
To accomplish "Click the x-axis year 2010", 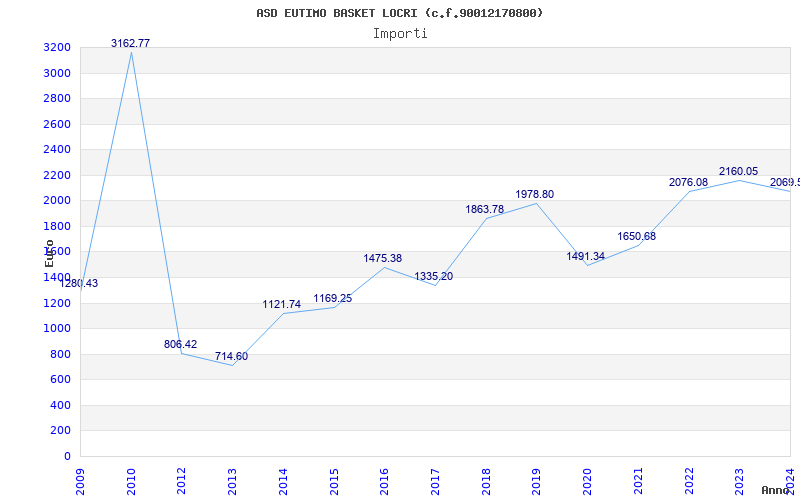I will click(131, 482).
